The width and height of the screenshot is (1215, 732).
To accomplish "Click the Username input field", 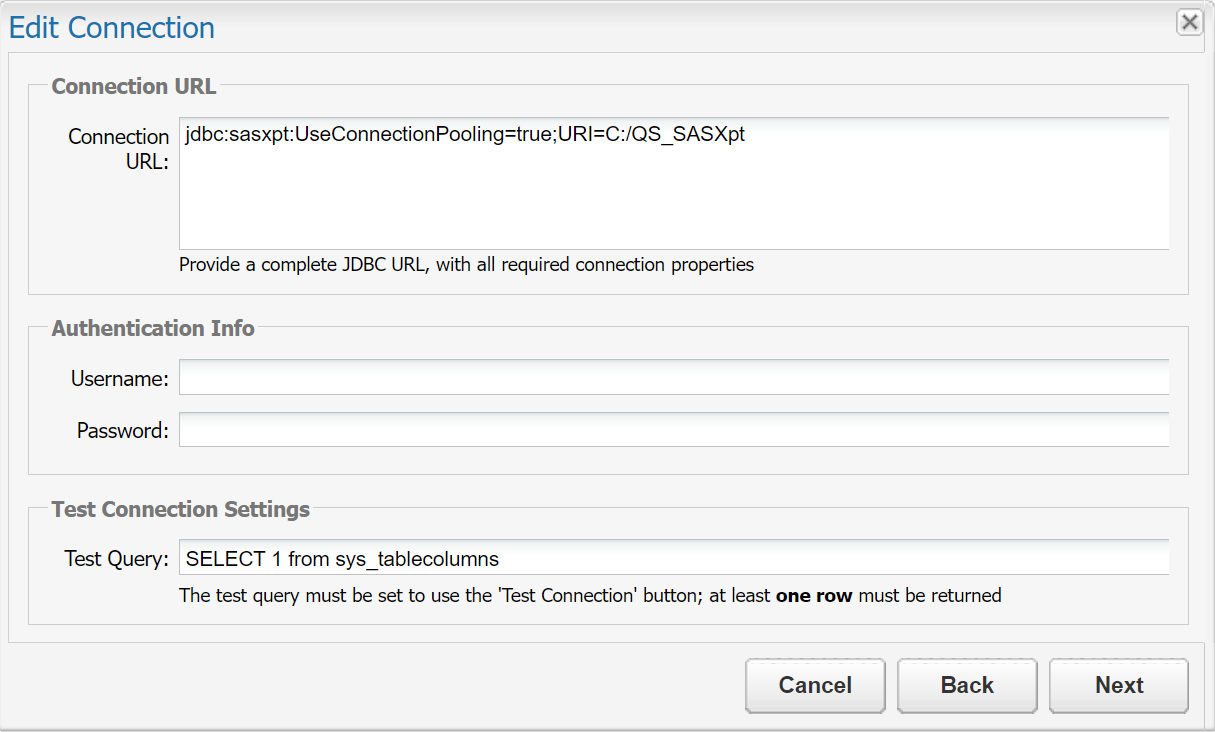I will (673, 378).
